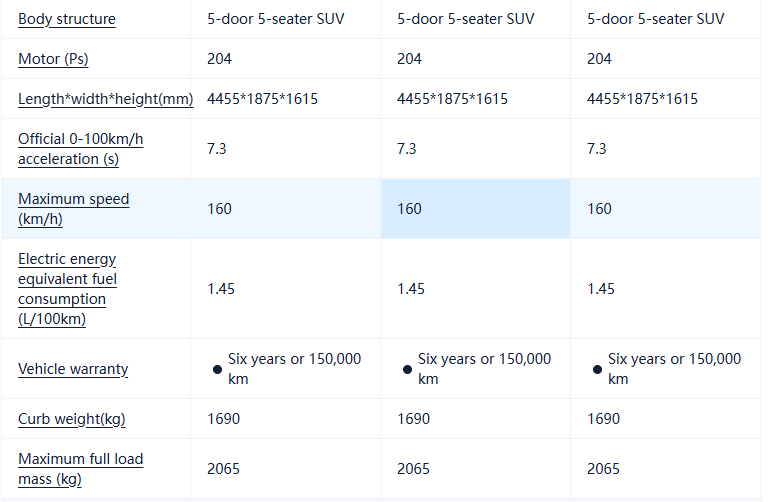This screenshot has height=502, width=768.
Task: Click the second column 7.3 acceleration value
Action: tap(407, 149)
